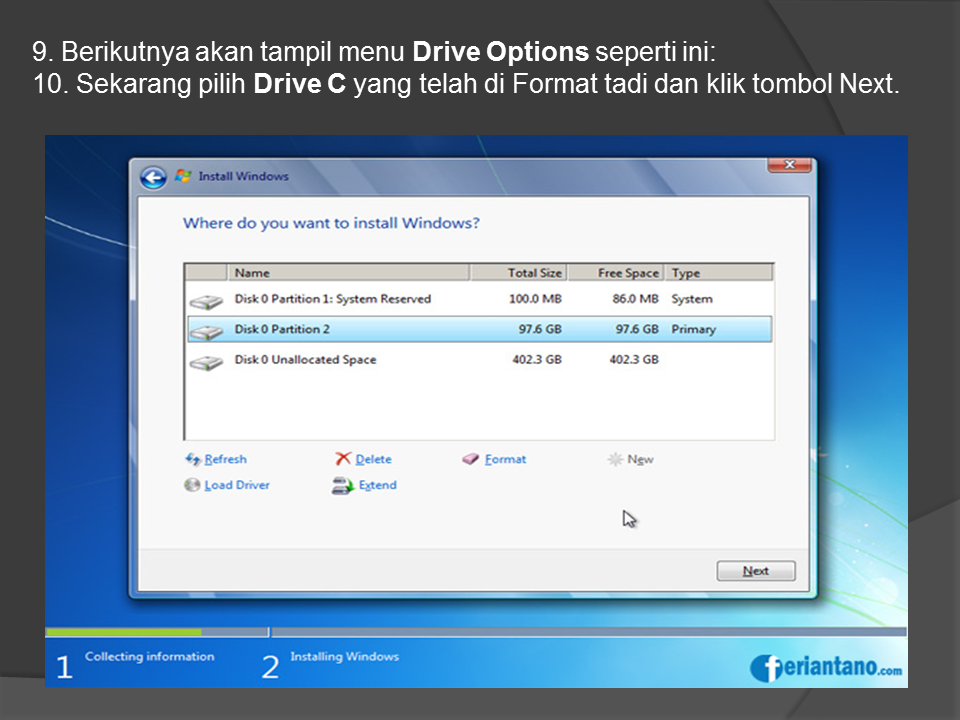Select Disk 0 Unallocated Space row
The image size is (960, 720).
tap(479, 359)
